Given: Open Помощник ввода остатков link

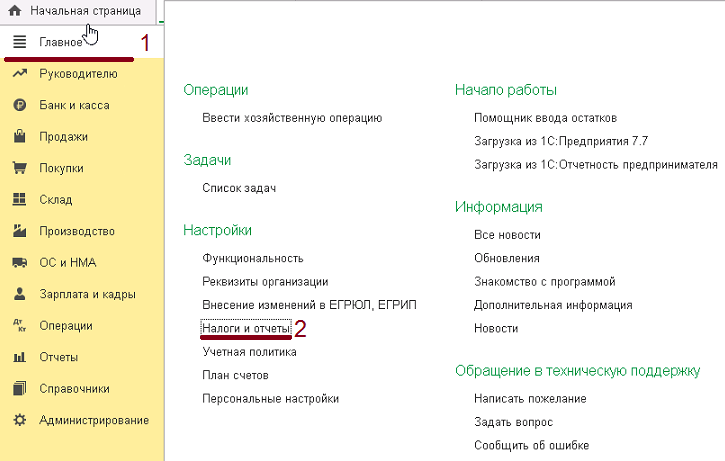Looking at the screenshot, I should 546,118.
